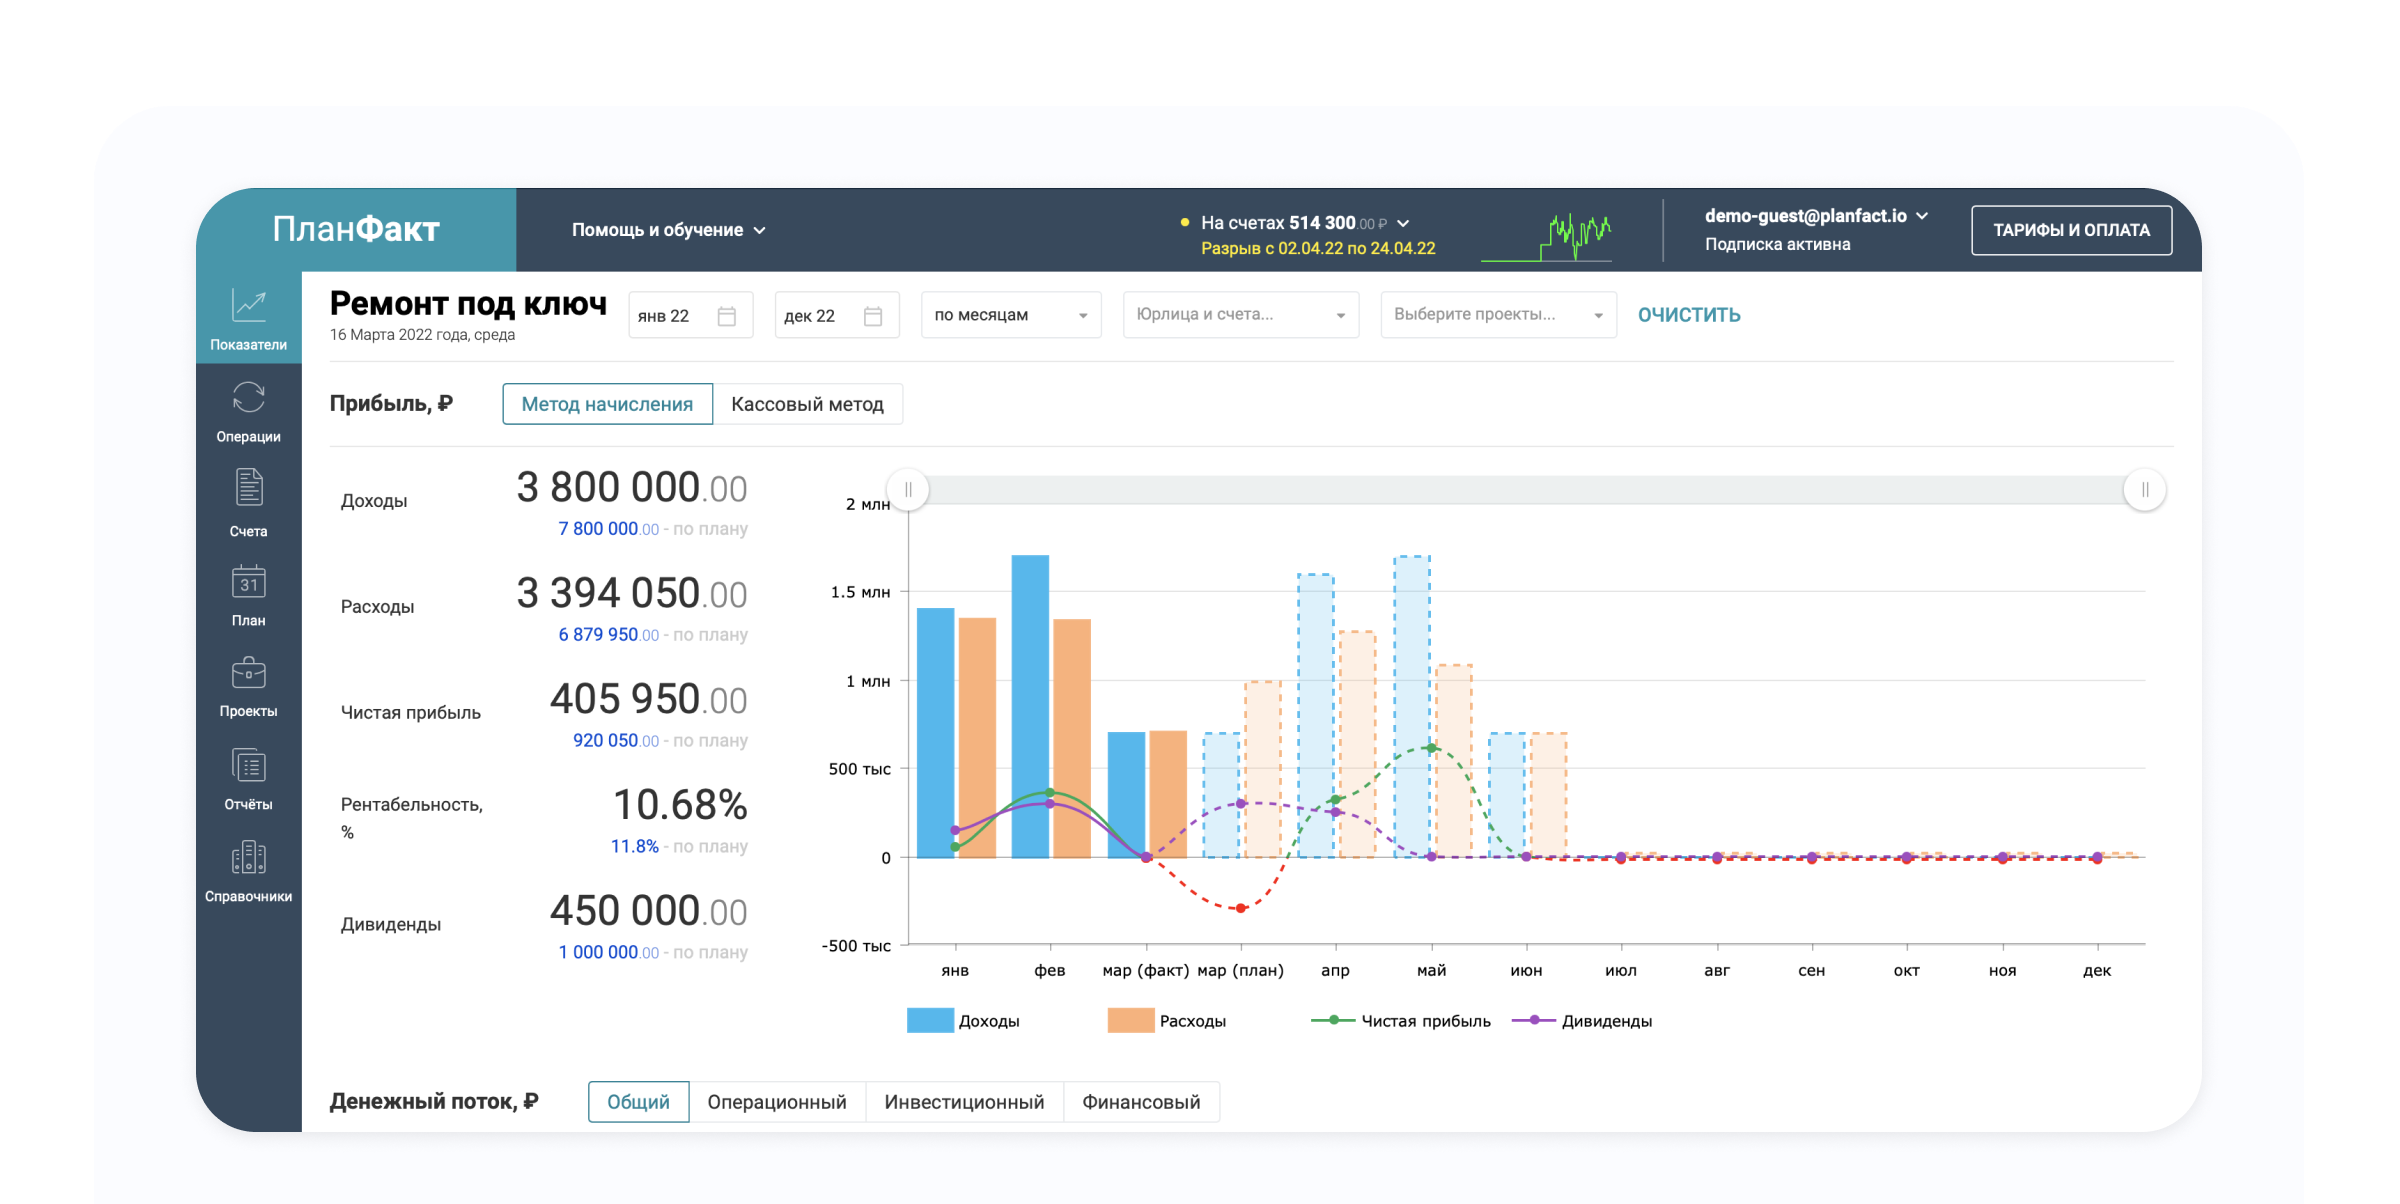Click the 7 800 000 planned income value
This screenshot has height=1204, width=2400.
608,529
